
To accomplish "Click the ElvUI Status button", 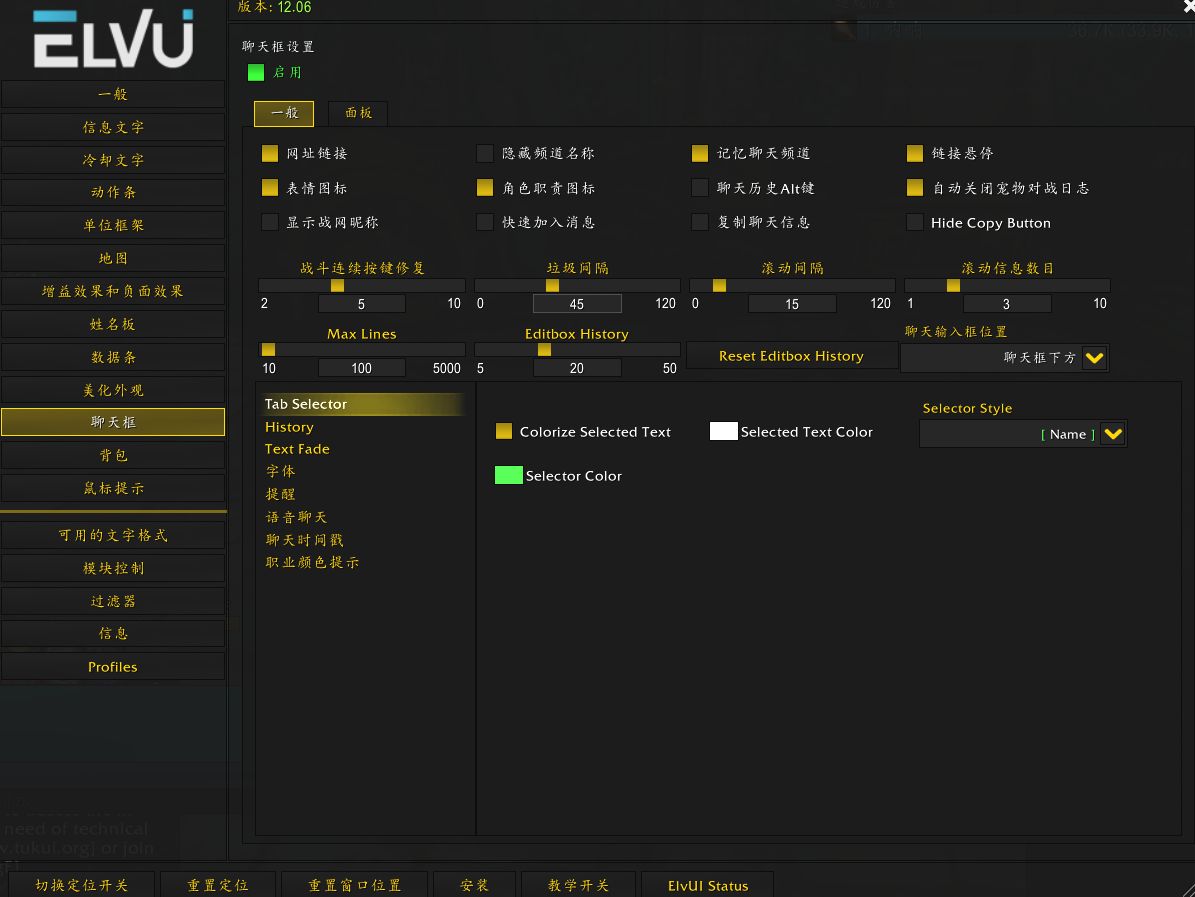I will click(x=707, y=885).
